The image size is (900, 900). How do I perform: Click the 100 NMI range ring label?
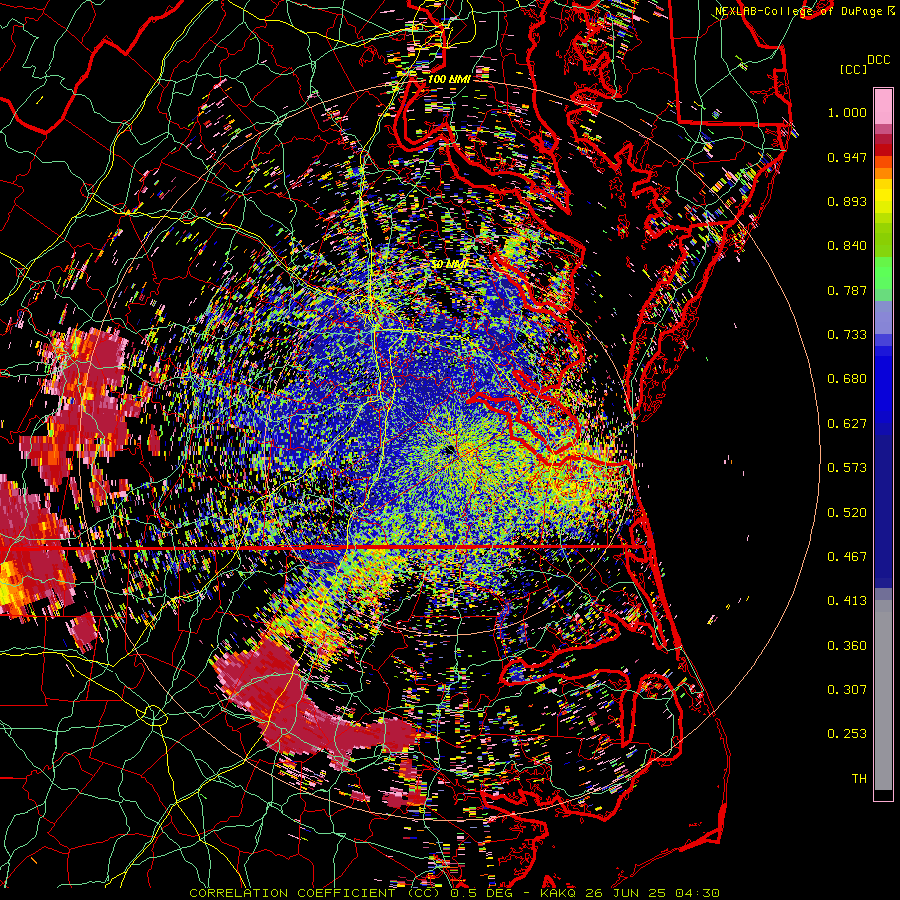tap(449, 79)
